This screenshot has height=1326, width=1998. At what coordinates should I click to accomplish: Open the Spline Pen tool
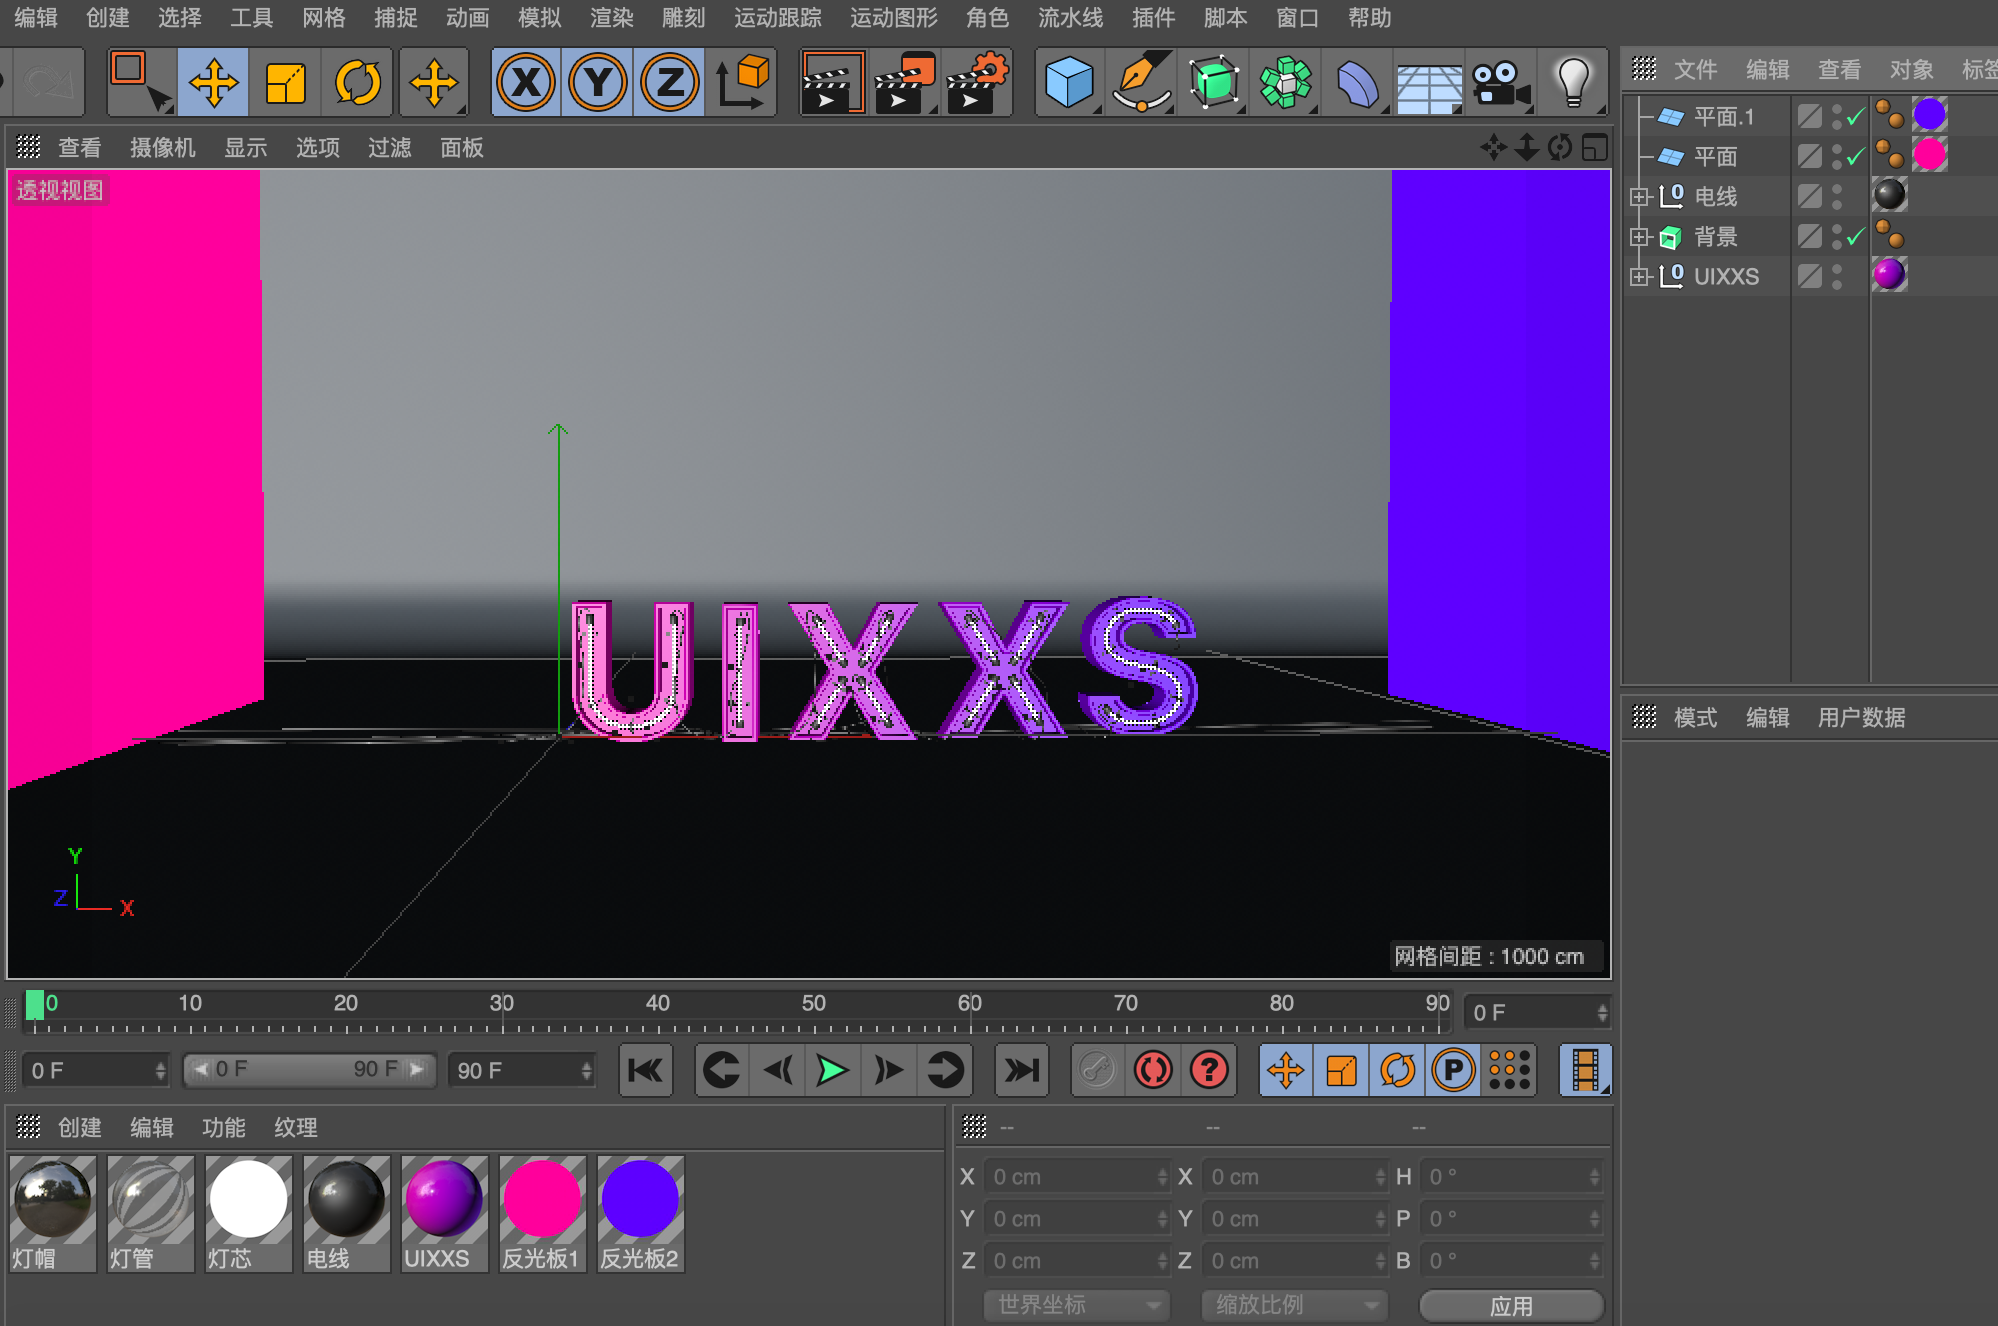(1141, 83)
